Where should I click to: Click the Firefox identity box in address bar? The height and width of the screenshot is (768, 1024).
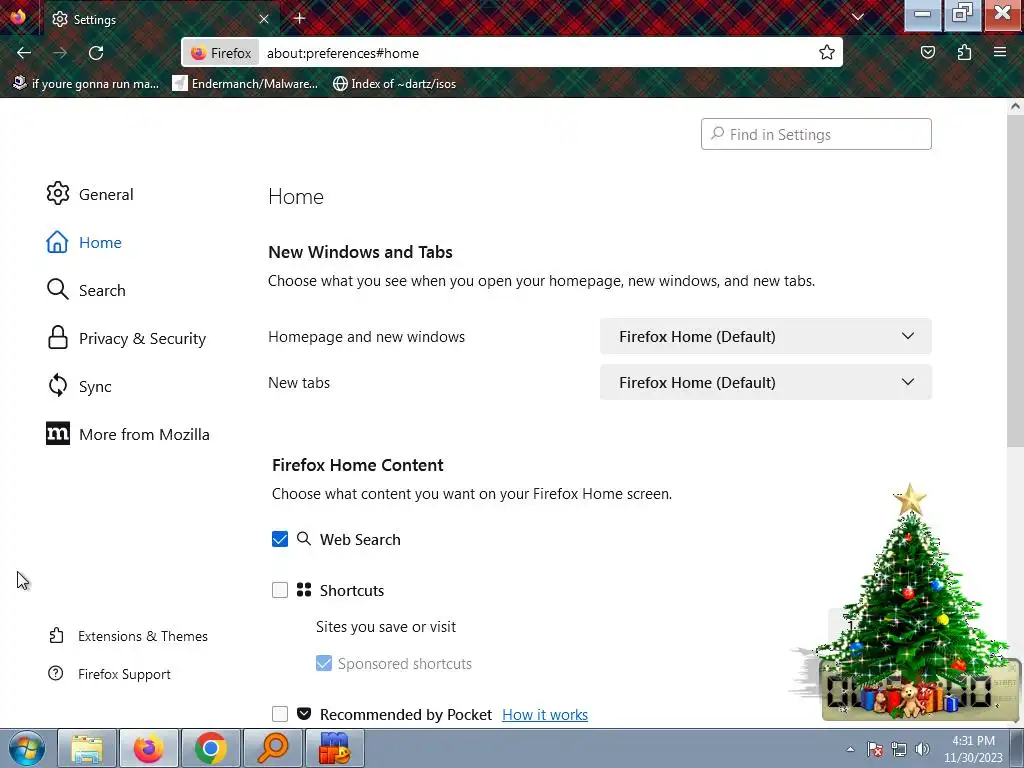tap(221, 53)
